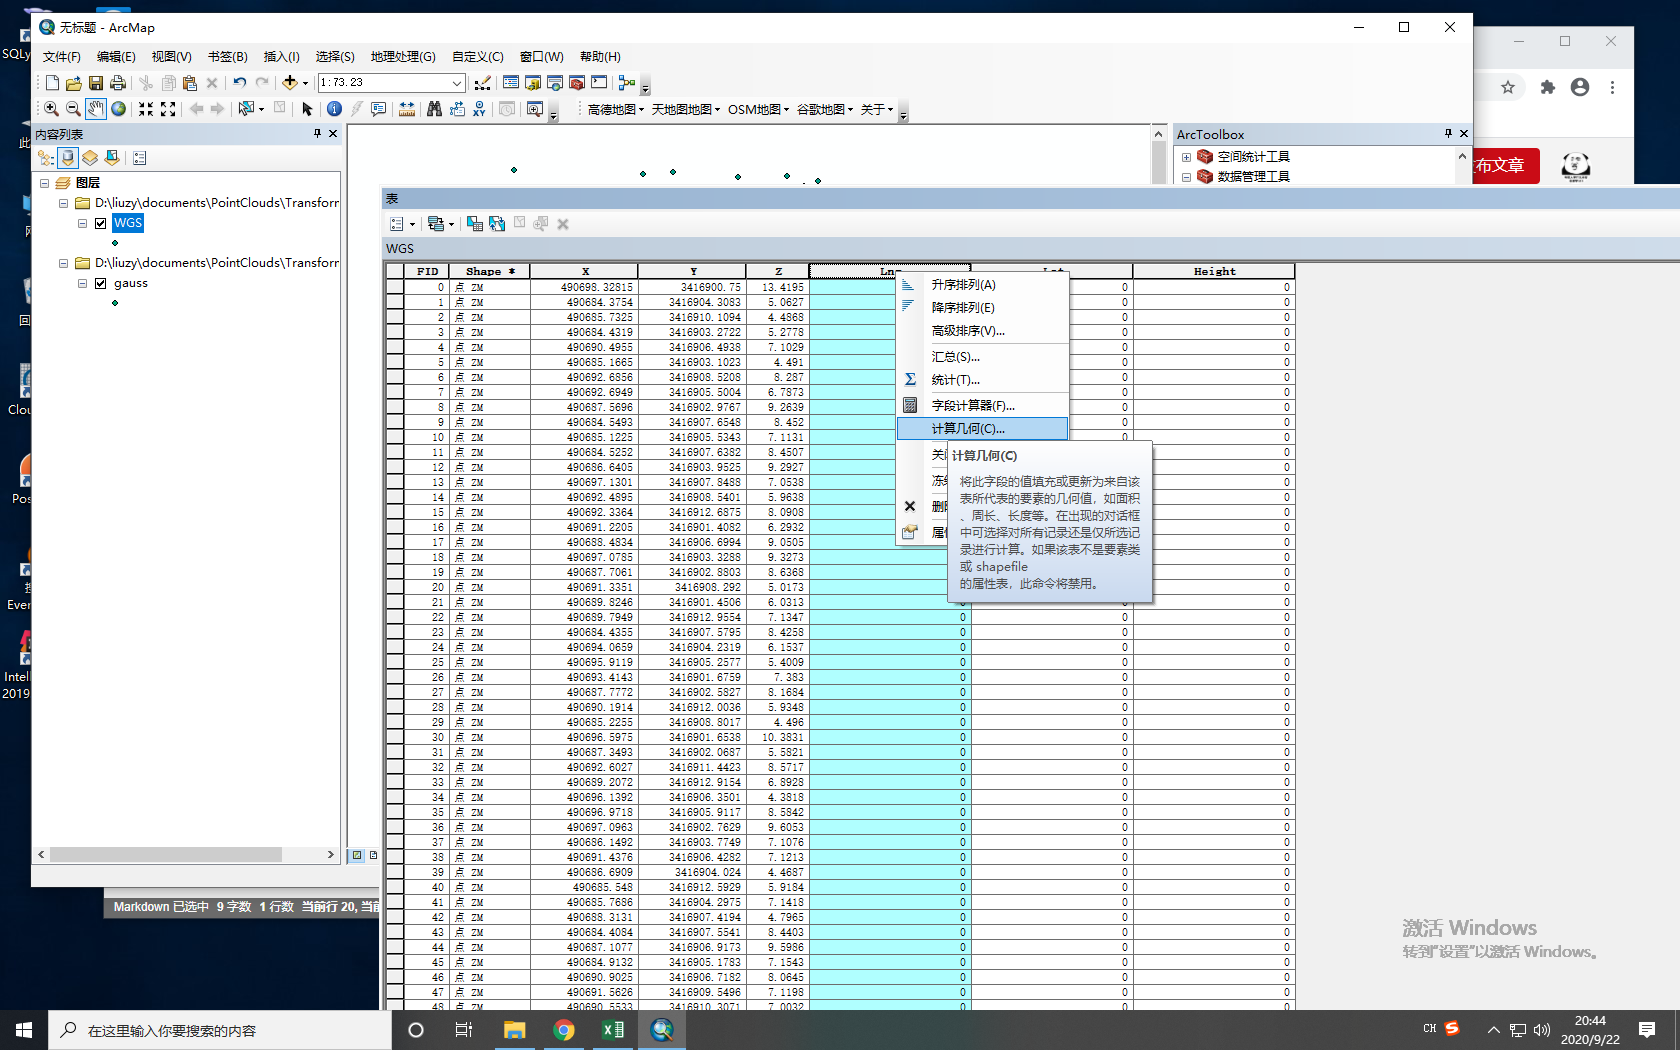
Task: Open the 地理处理(G) menu
Action: click(403, 57)
